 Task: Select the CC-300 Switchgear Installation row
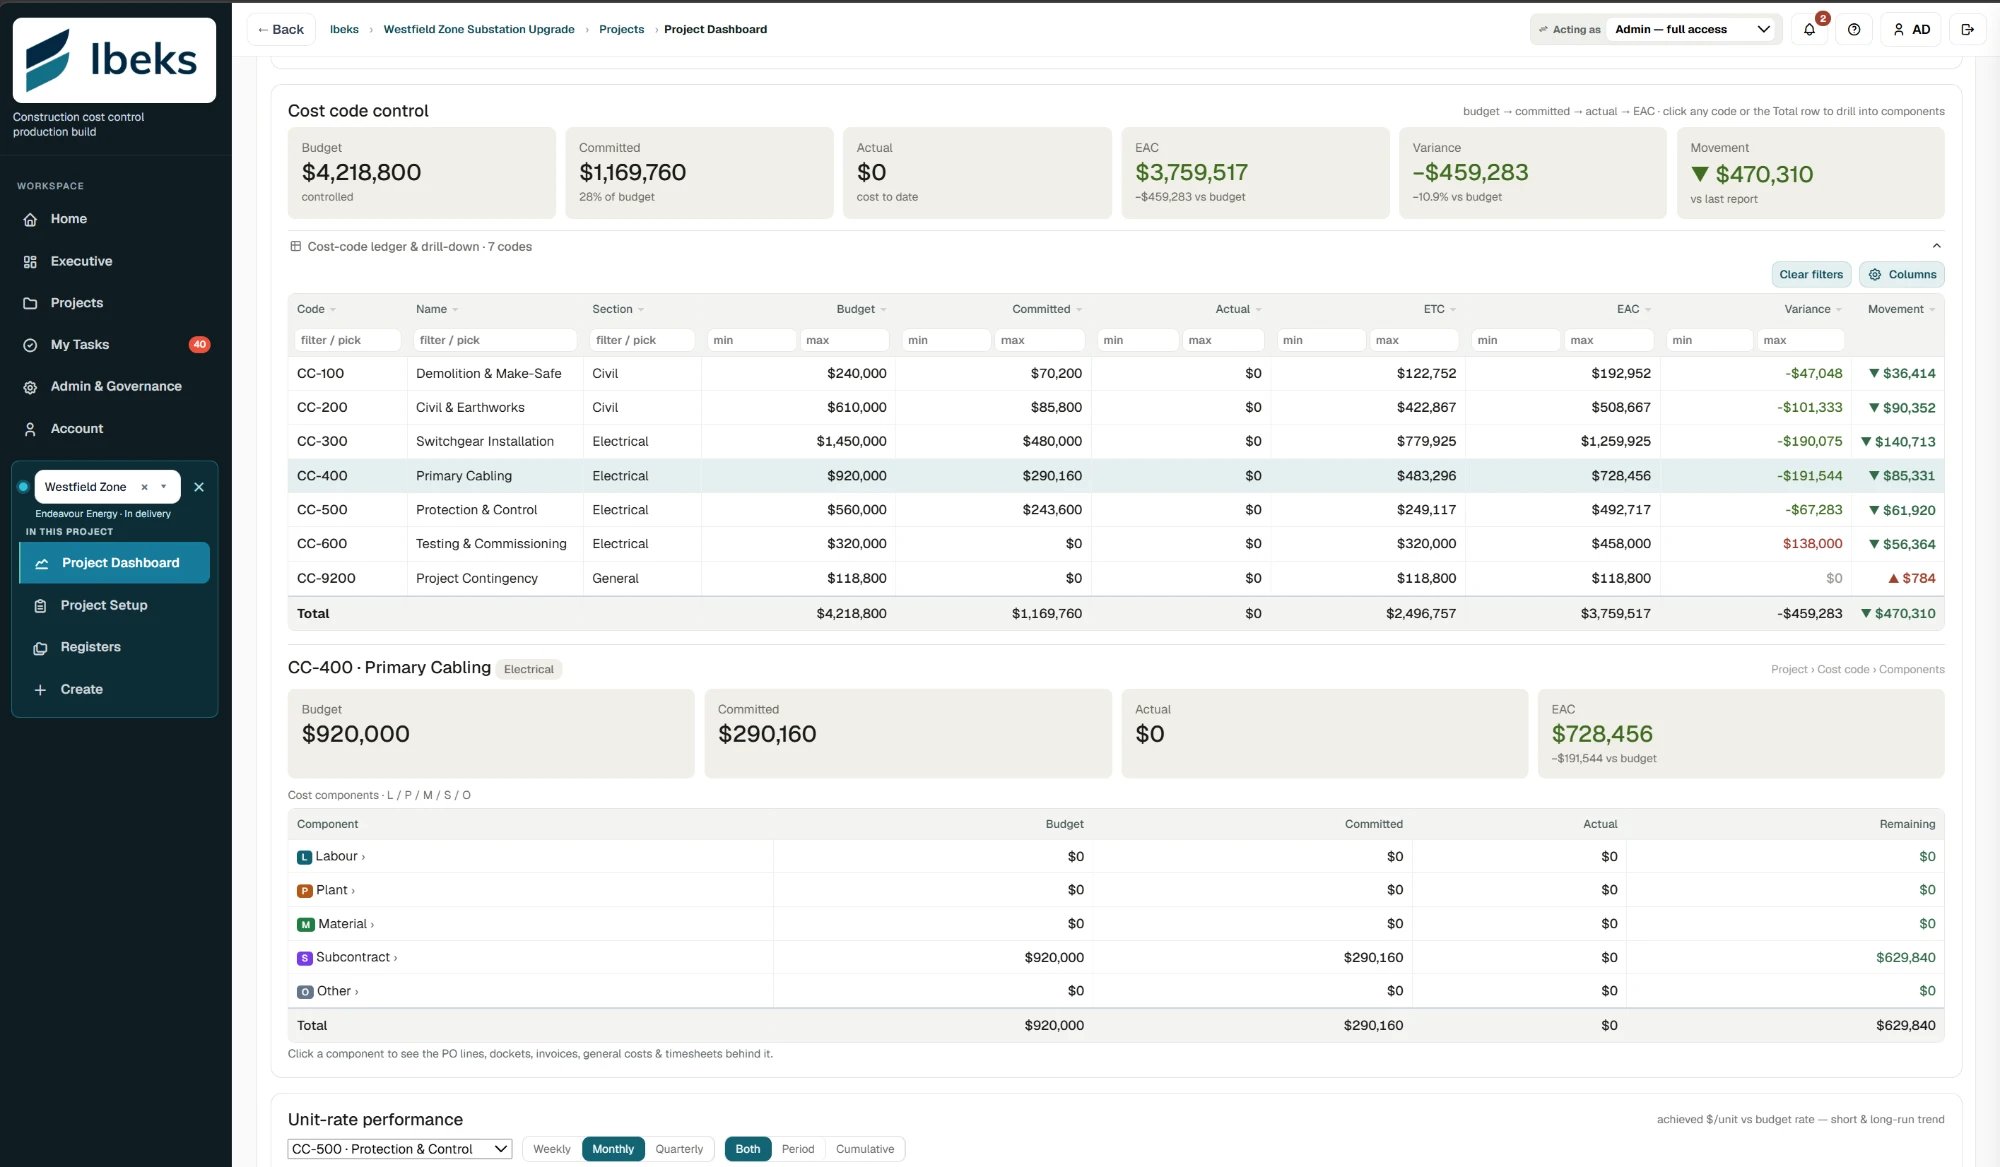tap(1116, 441)
